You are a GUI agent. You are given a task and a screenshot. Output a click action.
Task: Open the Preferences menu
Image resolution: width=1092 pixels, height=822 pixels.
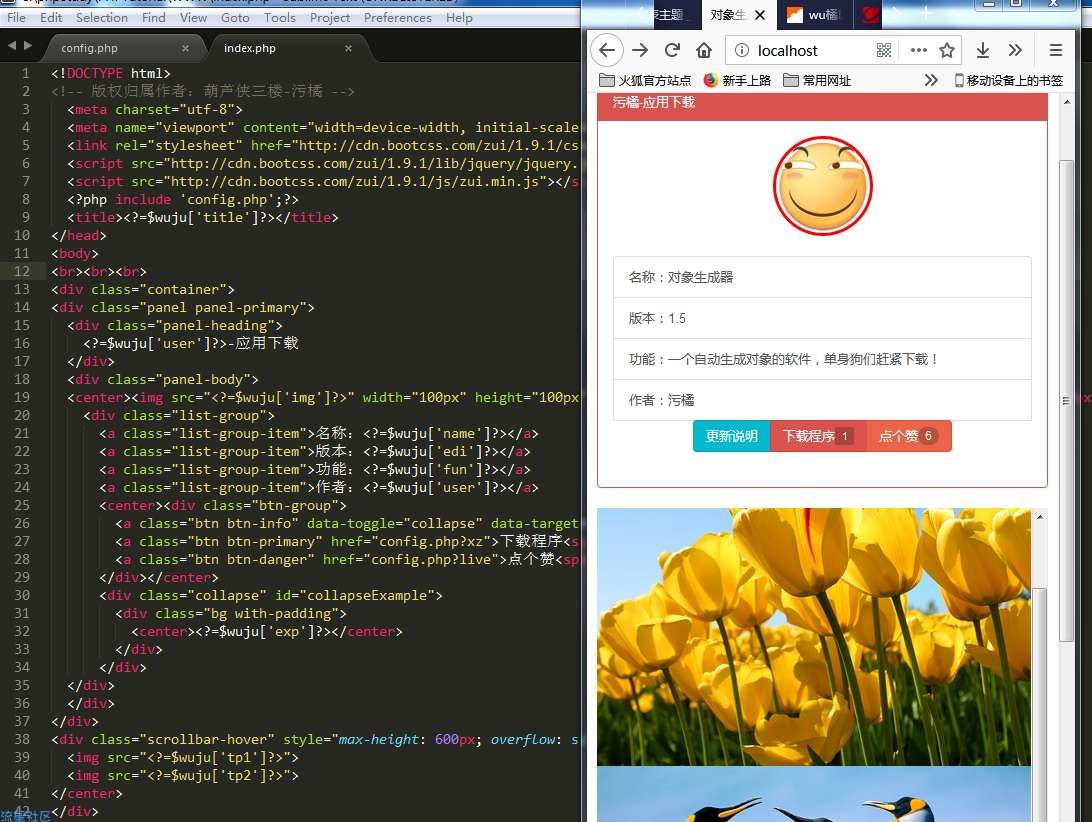(x=398, y=17)
